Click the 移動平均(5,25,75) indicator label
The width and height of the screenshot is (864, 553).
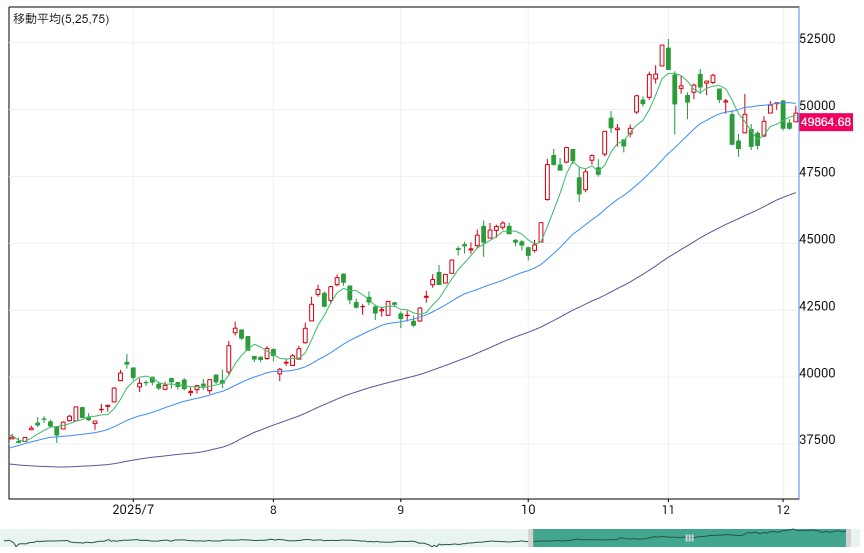tap(61, 19)
